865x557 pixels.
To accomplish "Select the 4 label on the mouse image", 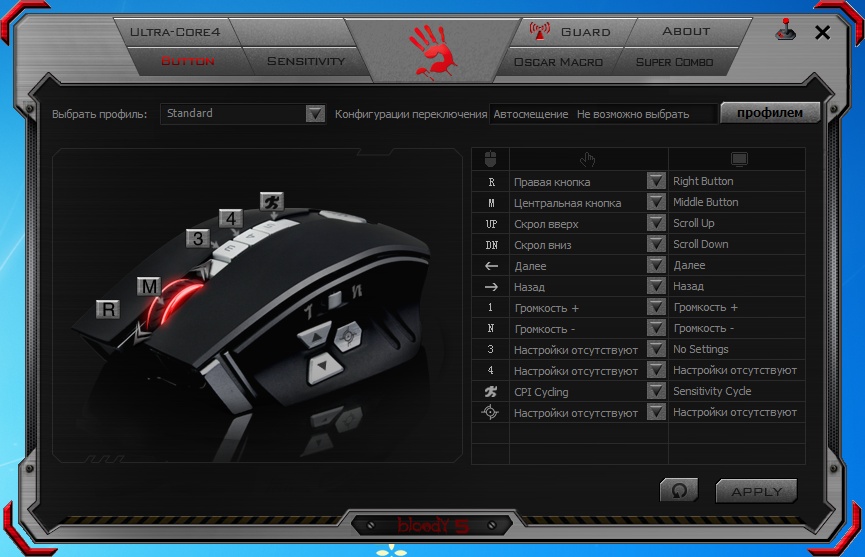I will (231, 219).
